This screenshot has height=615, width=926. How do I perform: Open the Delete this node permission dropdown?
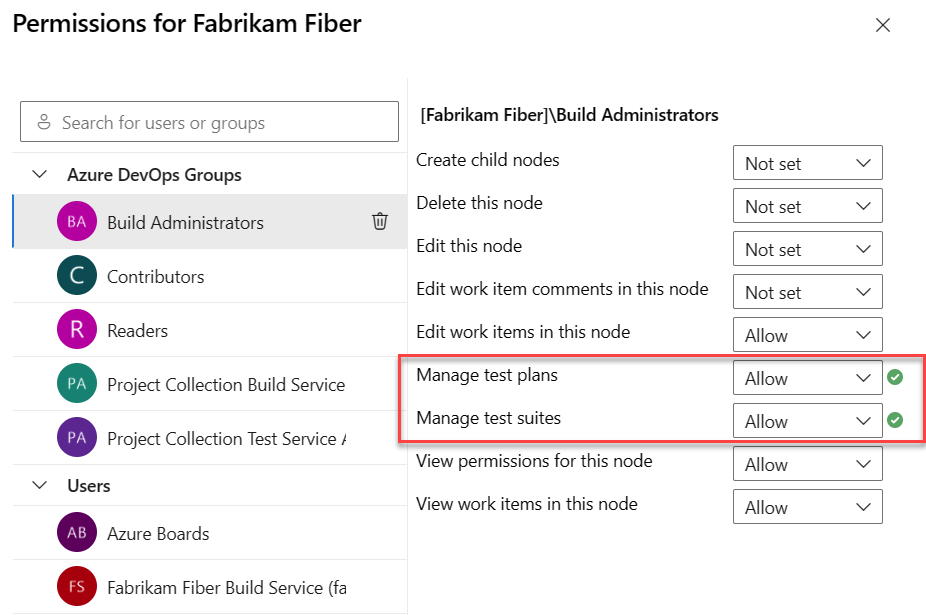pos(807,205)
